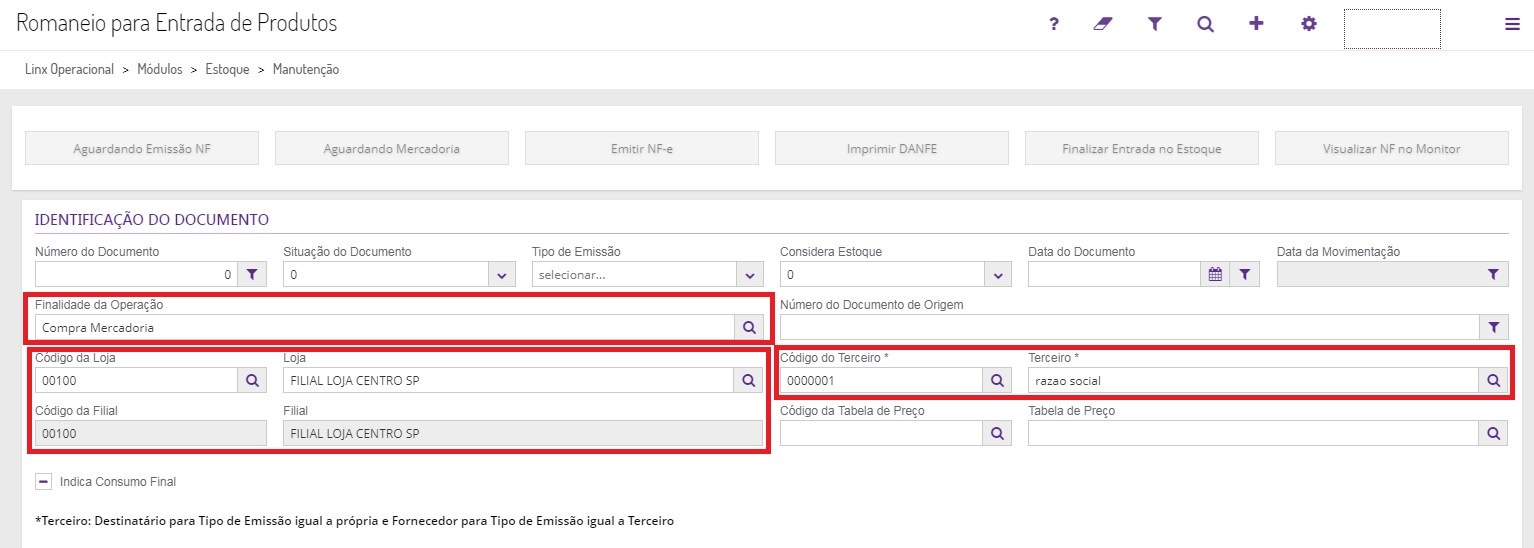Go to Estoque in breadcrumb
The width and height of the screenshot is (1534, 548).
[227, 70]
